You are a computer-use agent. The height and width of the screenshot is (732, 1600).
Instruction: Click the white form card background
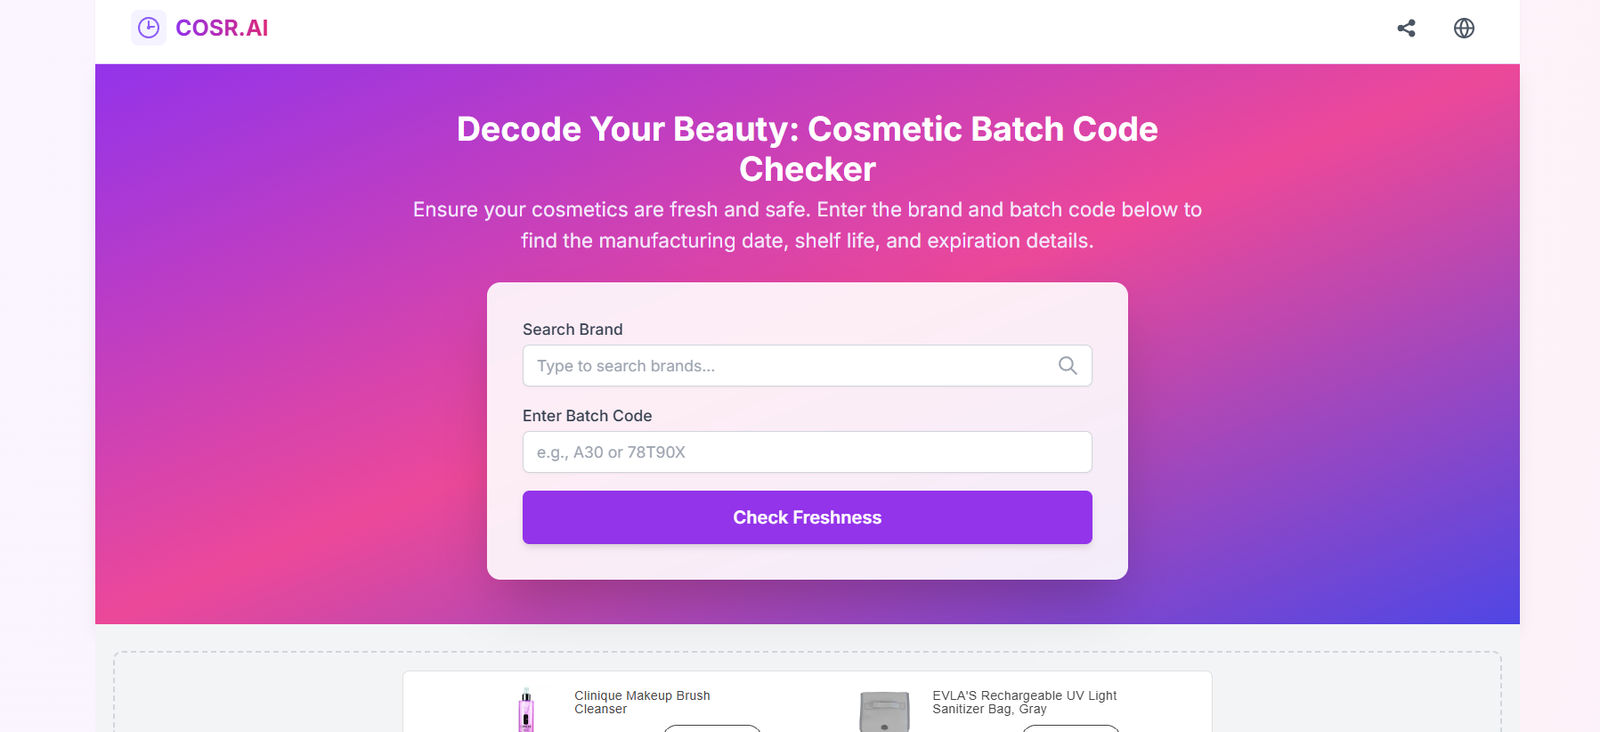point(807,303)
